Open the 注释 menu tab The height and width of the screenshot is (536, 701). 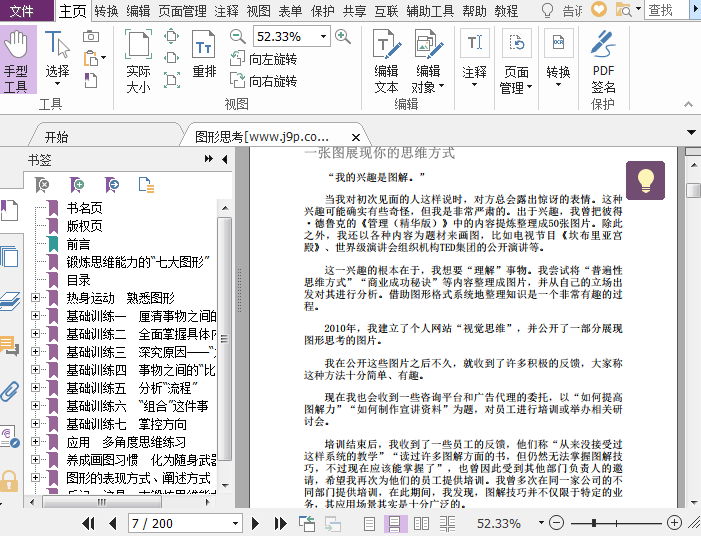tap(227, 11)
